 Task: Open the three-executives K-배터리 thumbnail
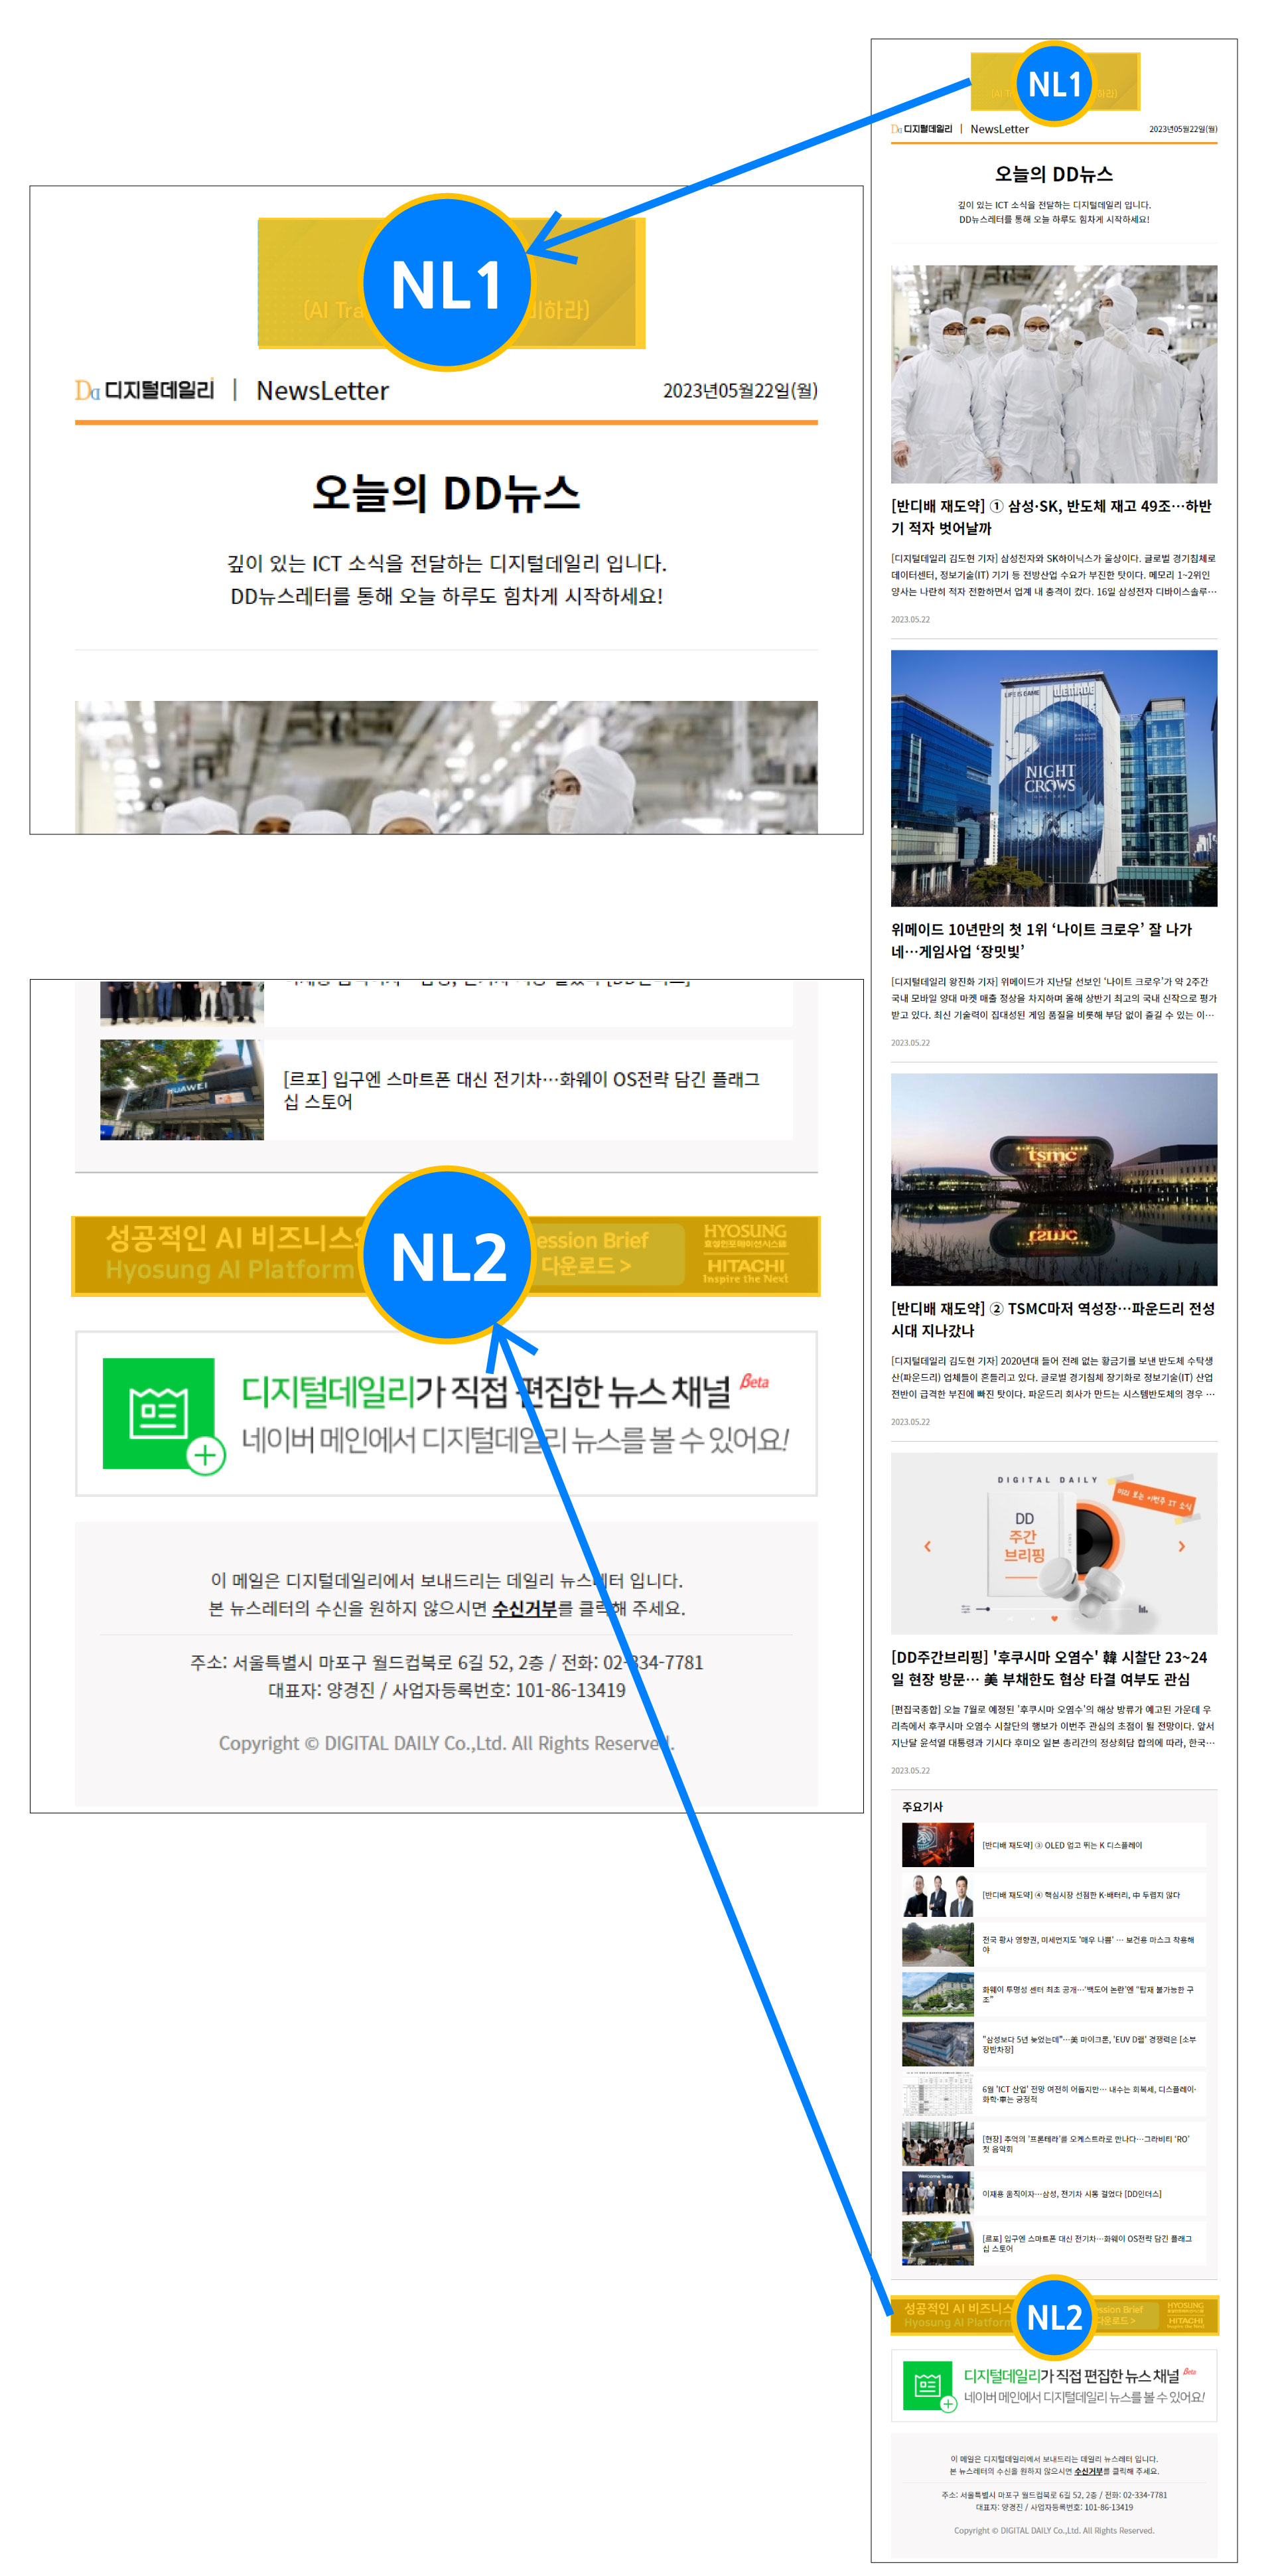coord(937,1894)
